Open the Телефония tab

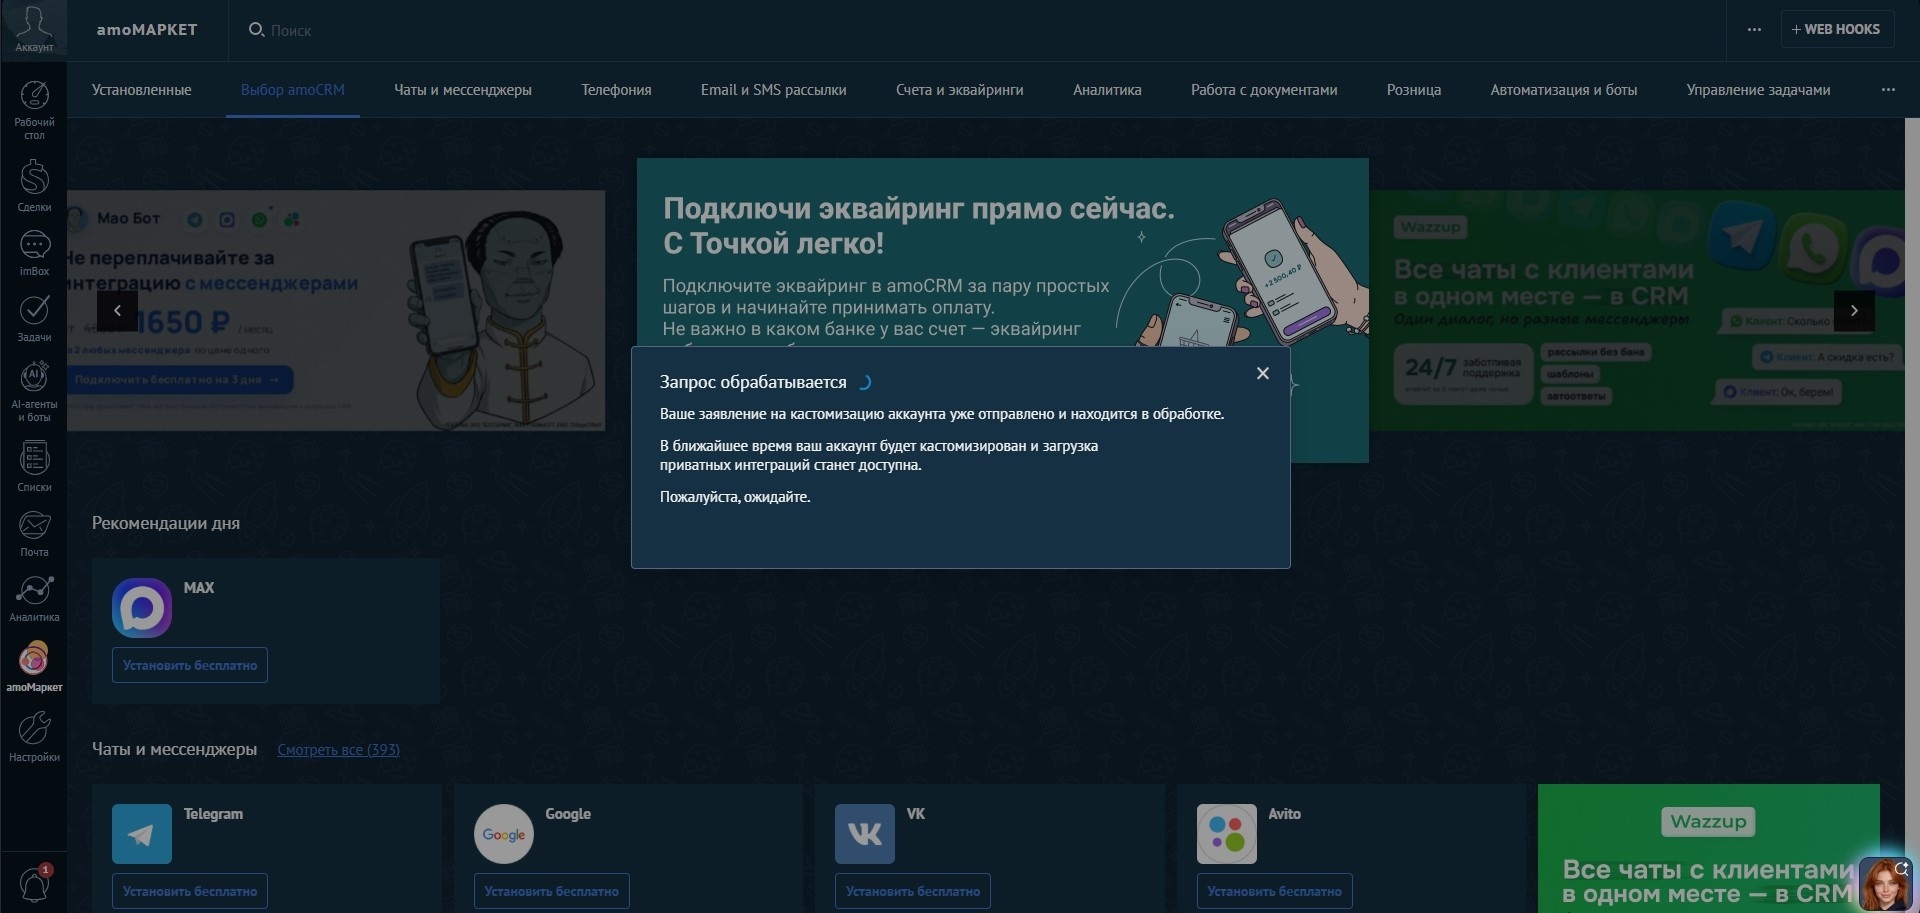point(616,90)
